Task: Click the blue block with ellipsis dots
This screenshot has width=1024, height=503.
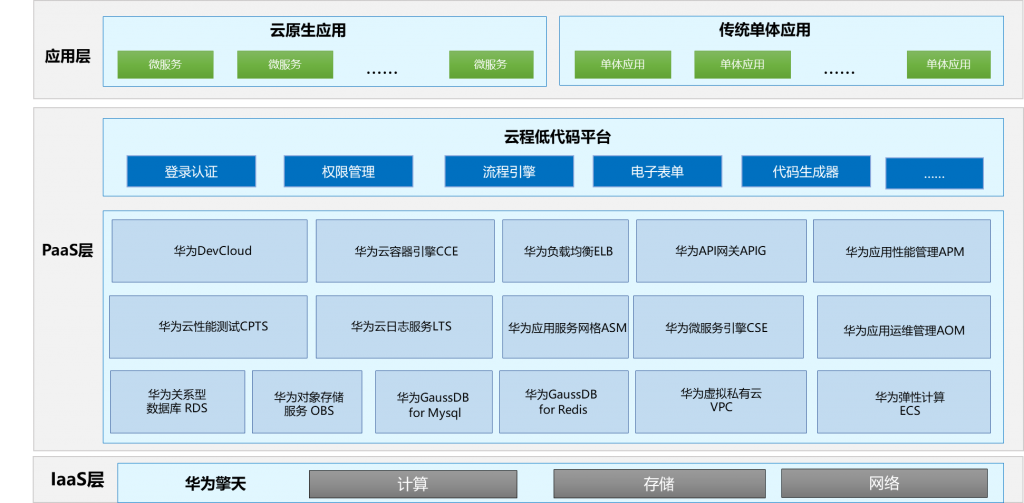Action: pos(934,174)
